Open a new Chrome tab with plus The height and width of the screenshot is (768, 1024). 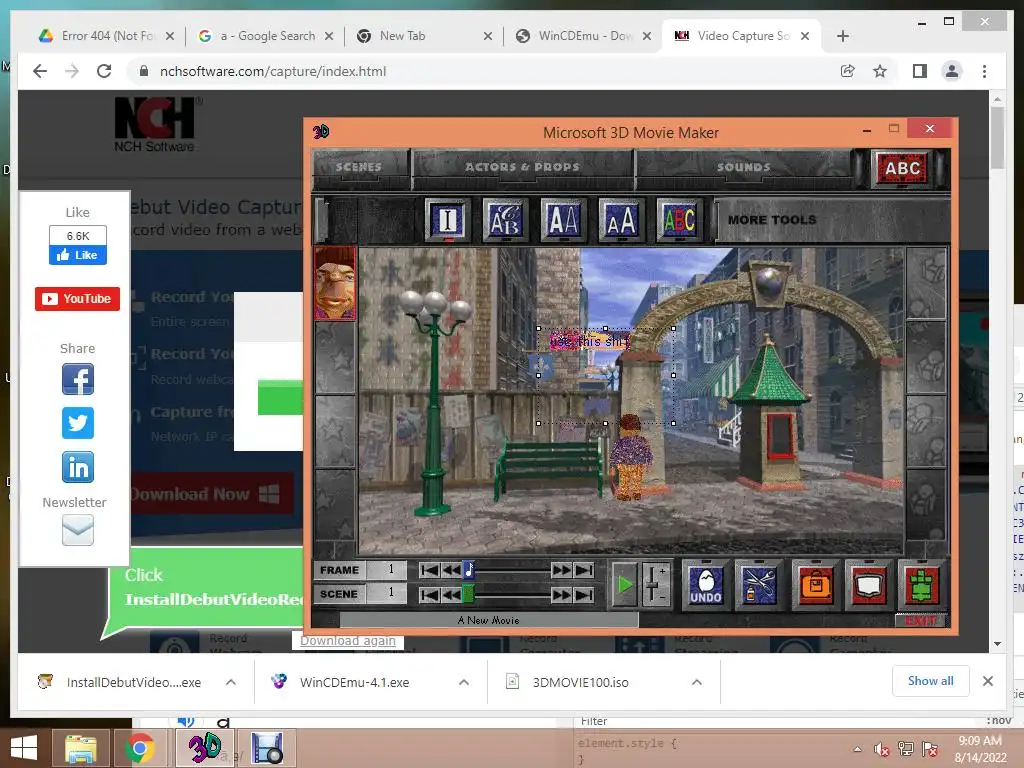tap(842, 36)
